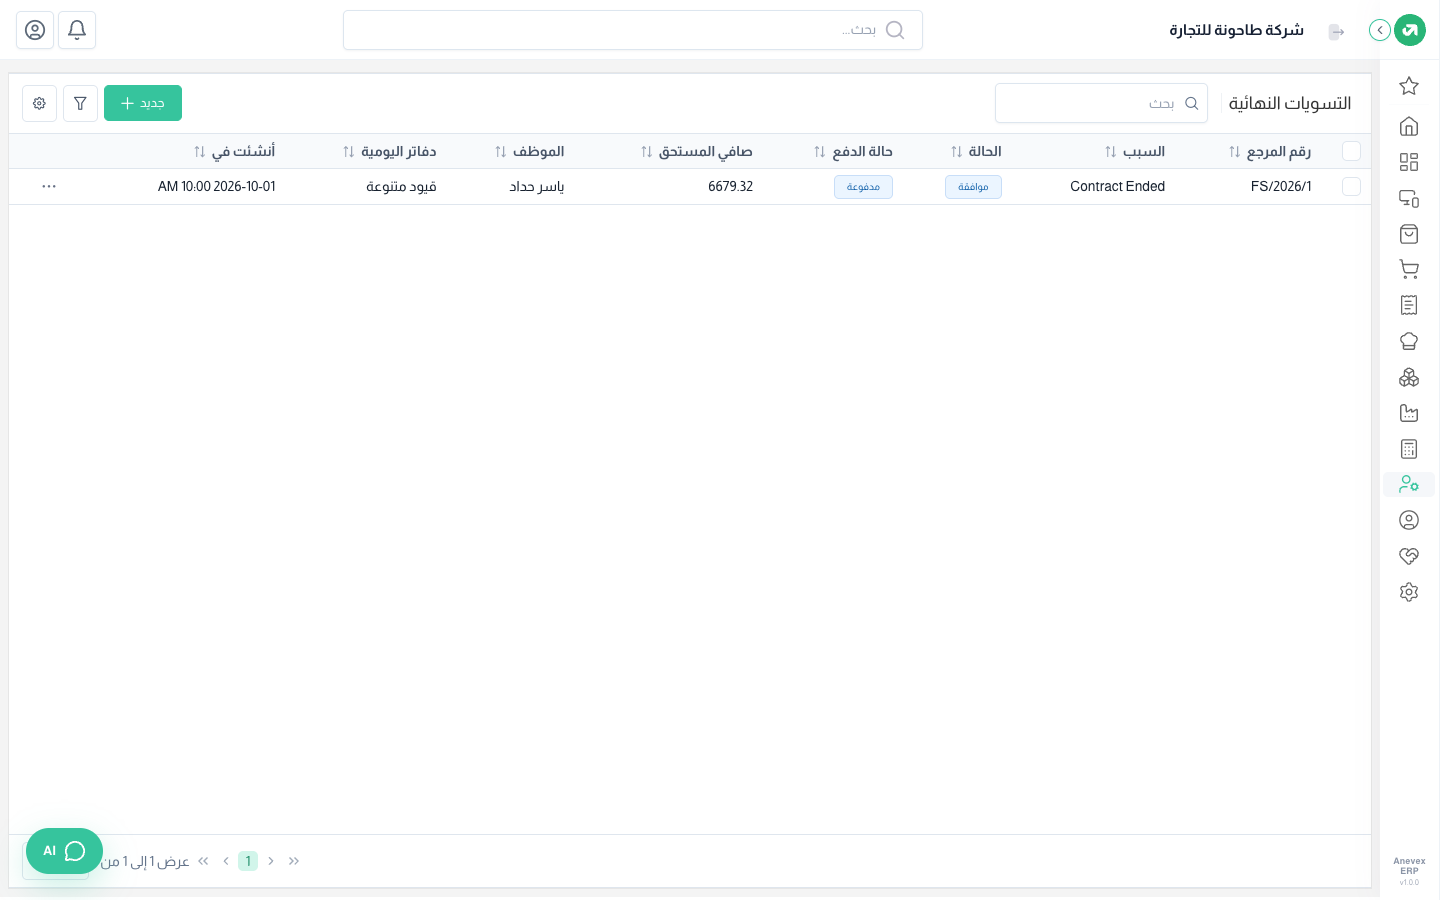Open the highlighted people-with-gear HR icon
Screen dimensions: 1440x900
click(x=1409, y=484)
